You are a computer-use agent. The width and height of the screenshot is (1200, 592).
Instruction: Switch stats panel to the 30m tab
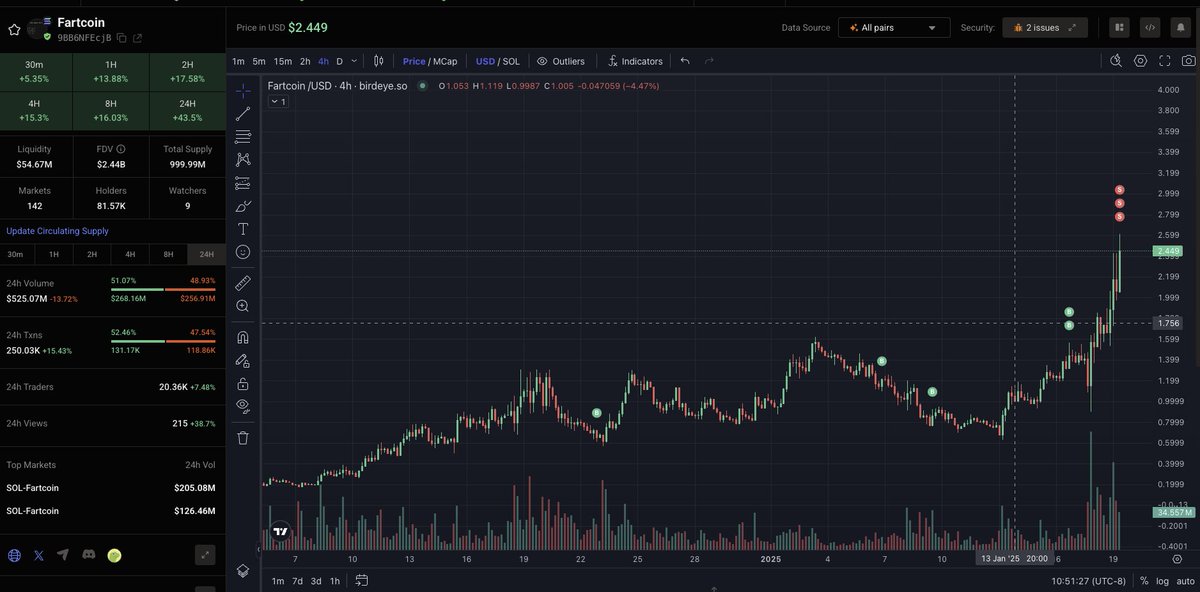(x=15, y=254)
